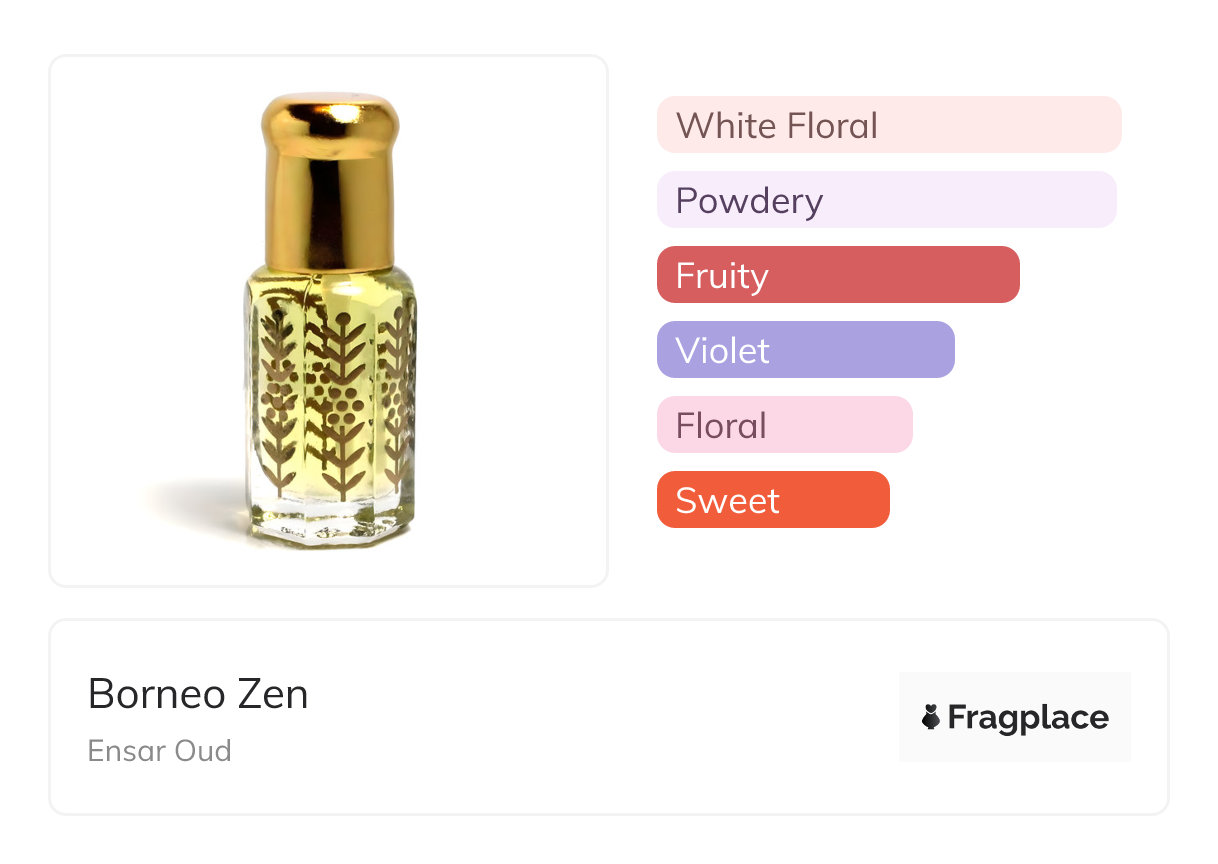Click the 'Powdery' text label
This screenshot has width=1218, height=864.
(749, 201)
